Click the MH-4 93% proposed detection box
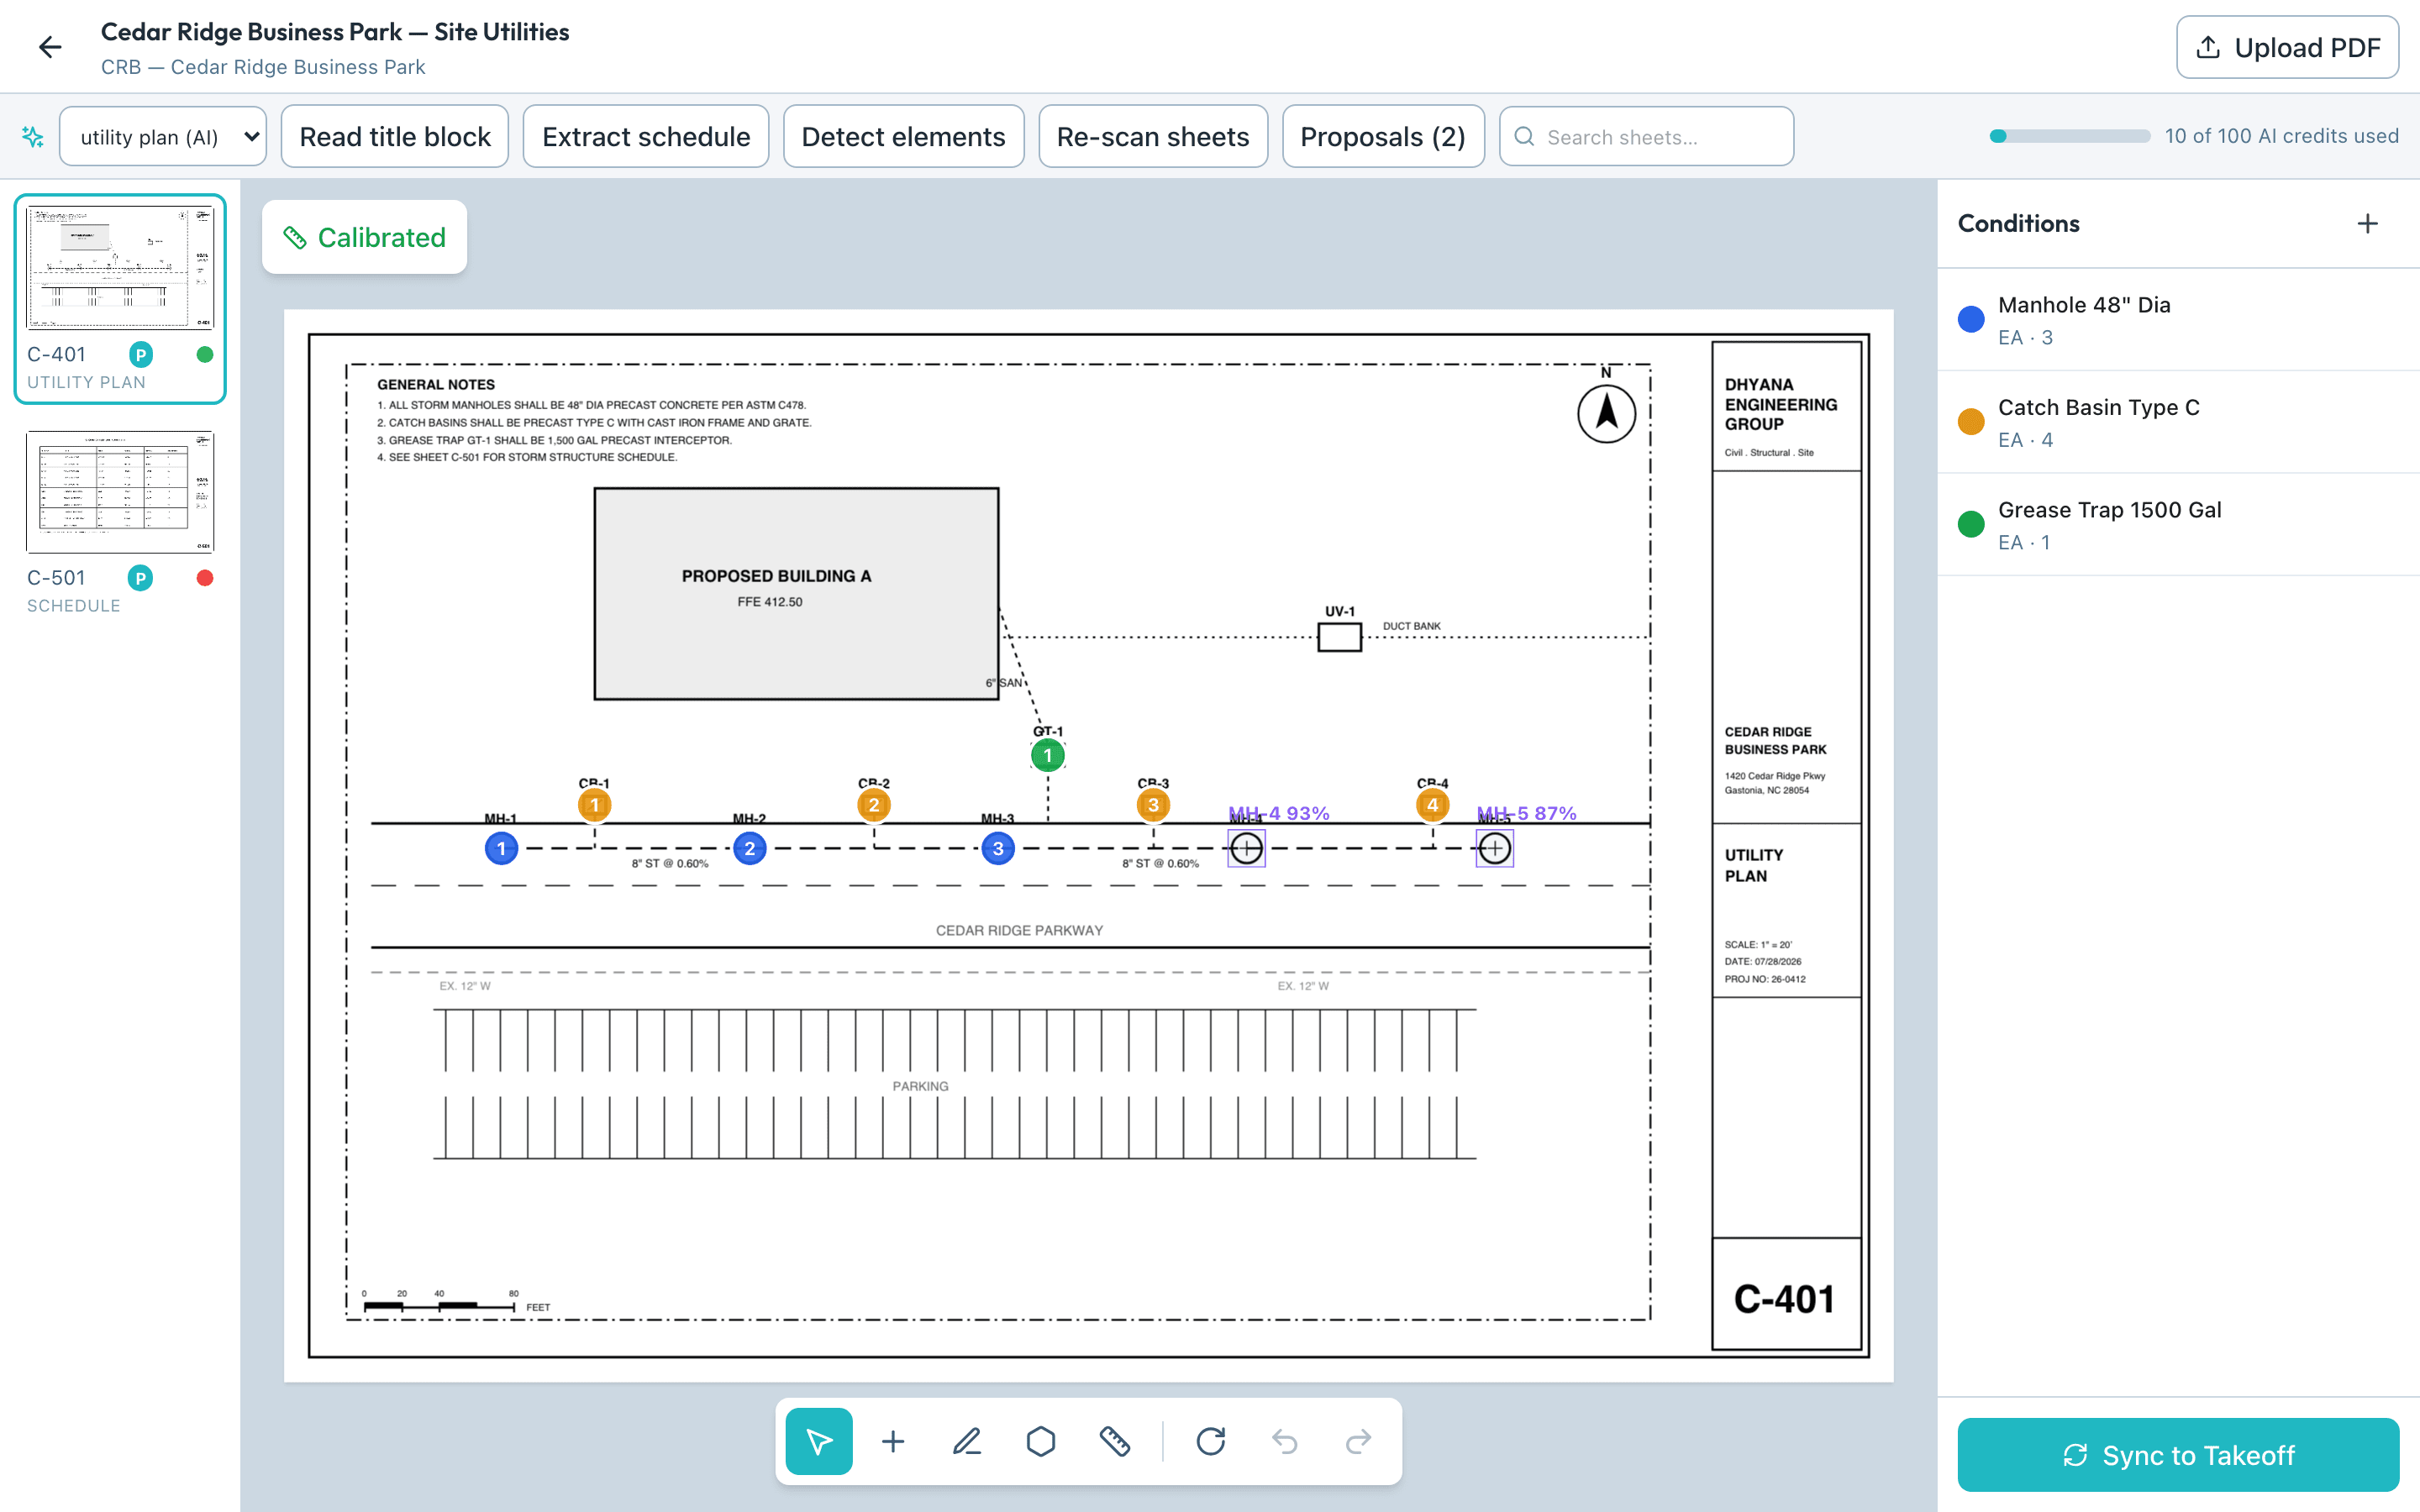Image resolution: width=2420 pixels, height=1512 pixels. click(1246, 849)
